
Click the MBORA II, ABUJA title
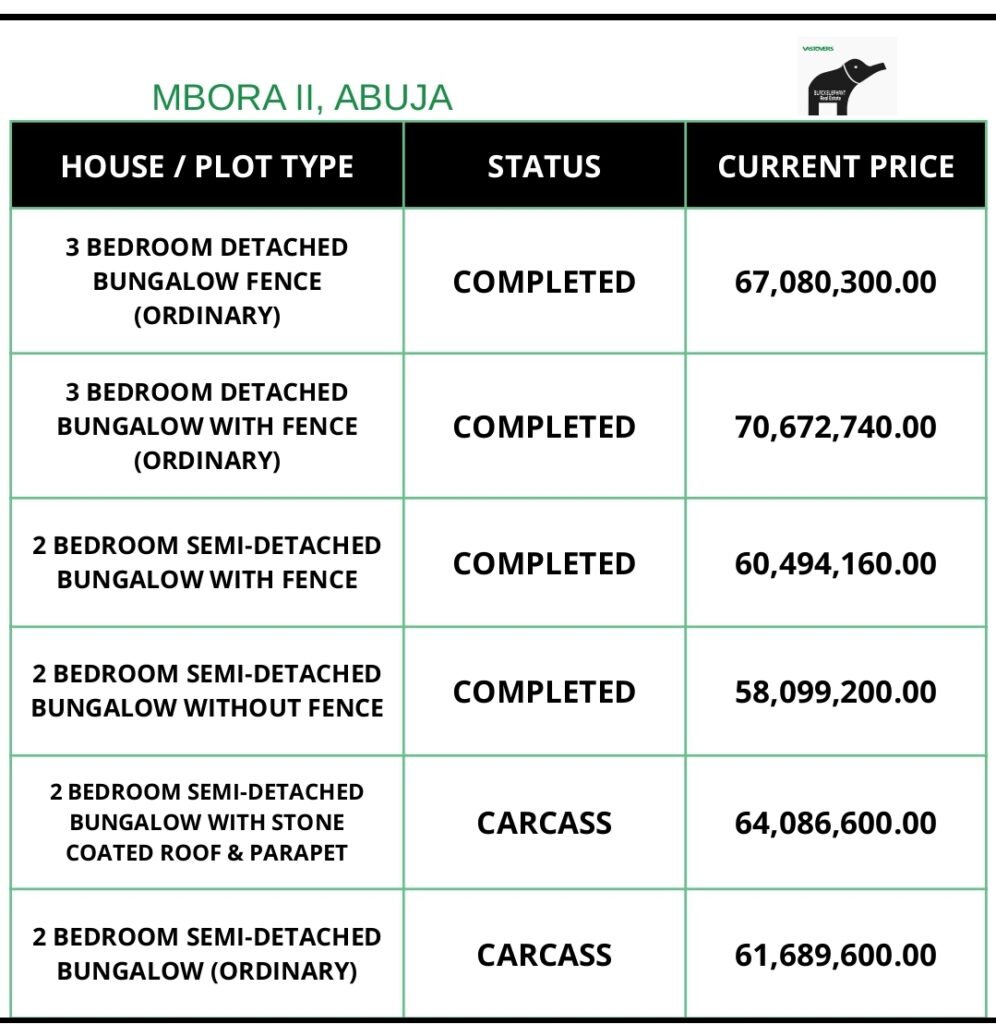point(302,98)
